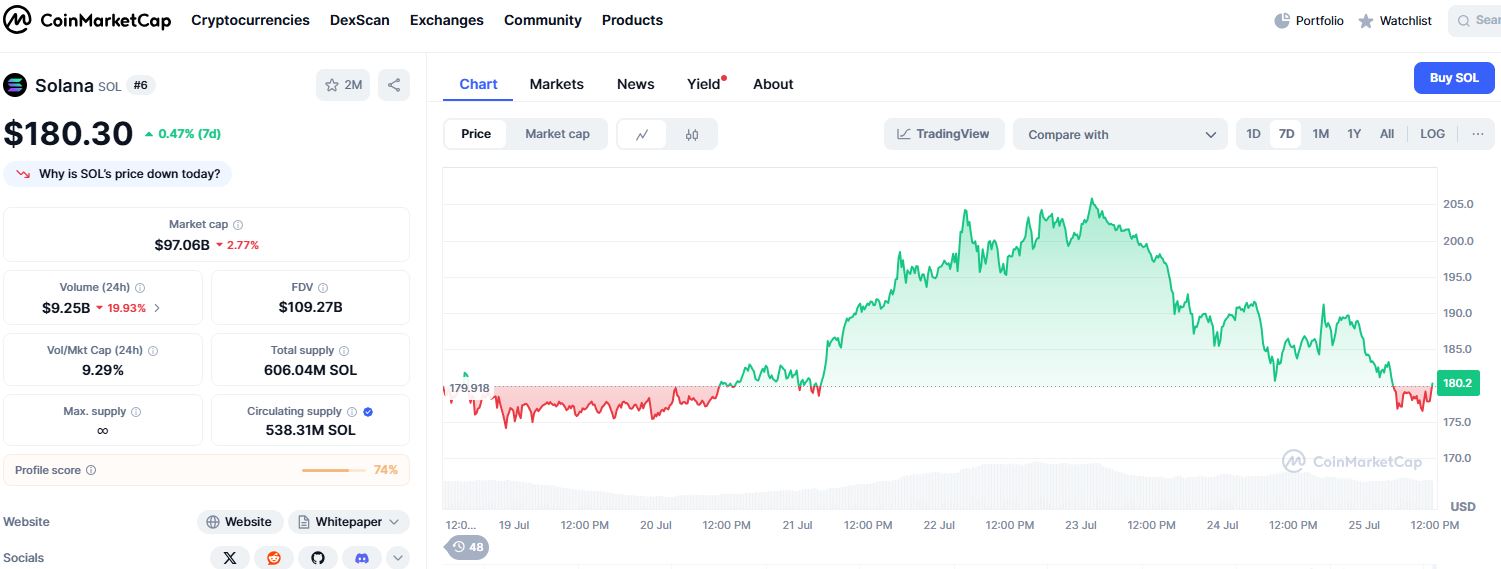
Task: Click the $109.27B FDV value
Action: coord(311,307)
